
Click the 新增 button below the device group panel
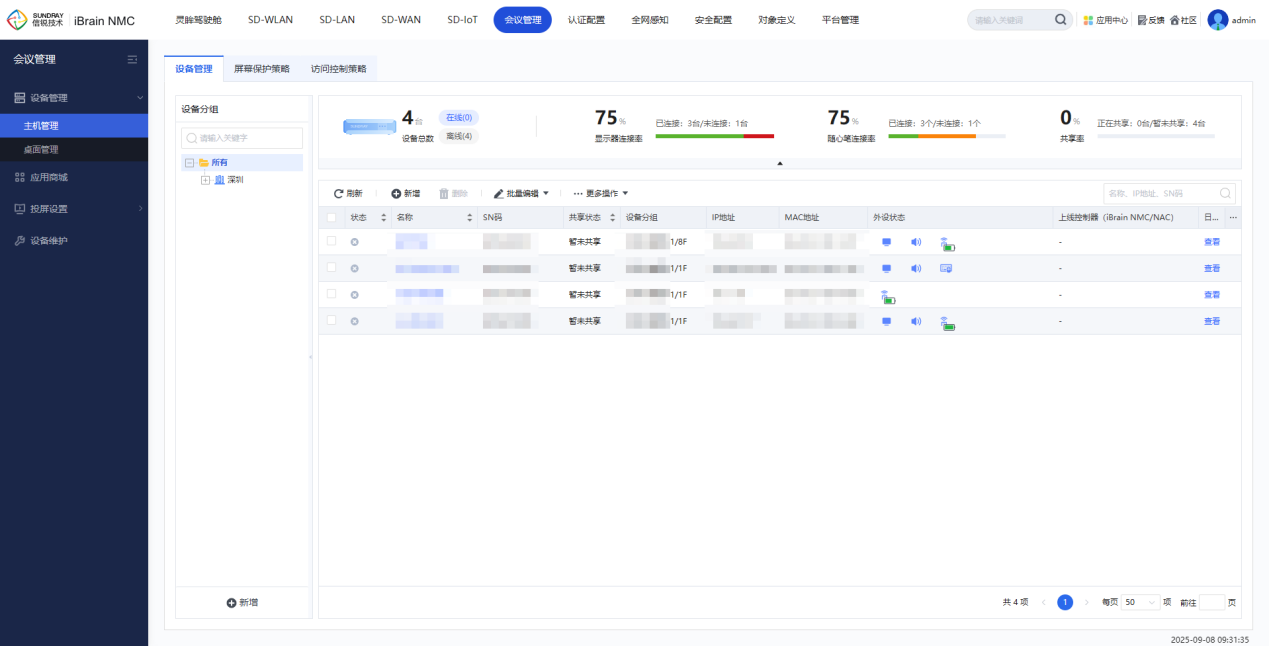pyautogui.click(x=242, y=603)
